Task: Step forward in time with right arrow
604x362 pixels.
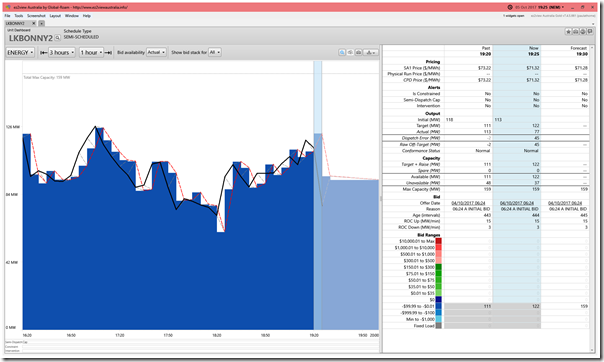Action: 108,52
